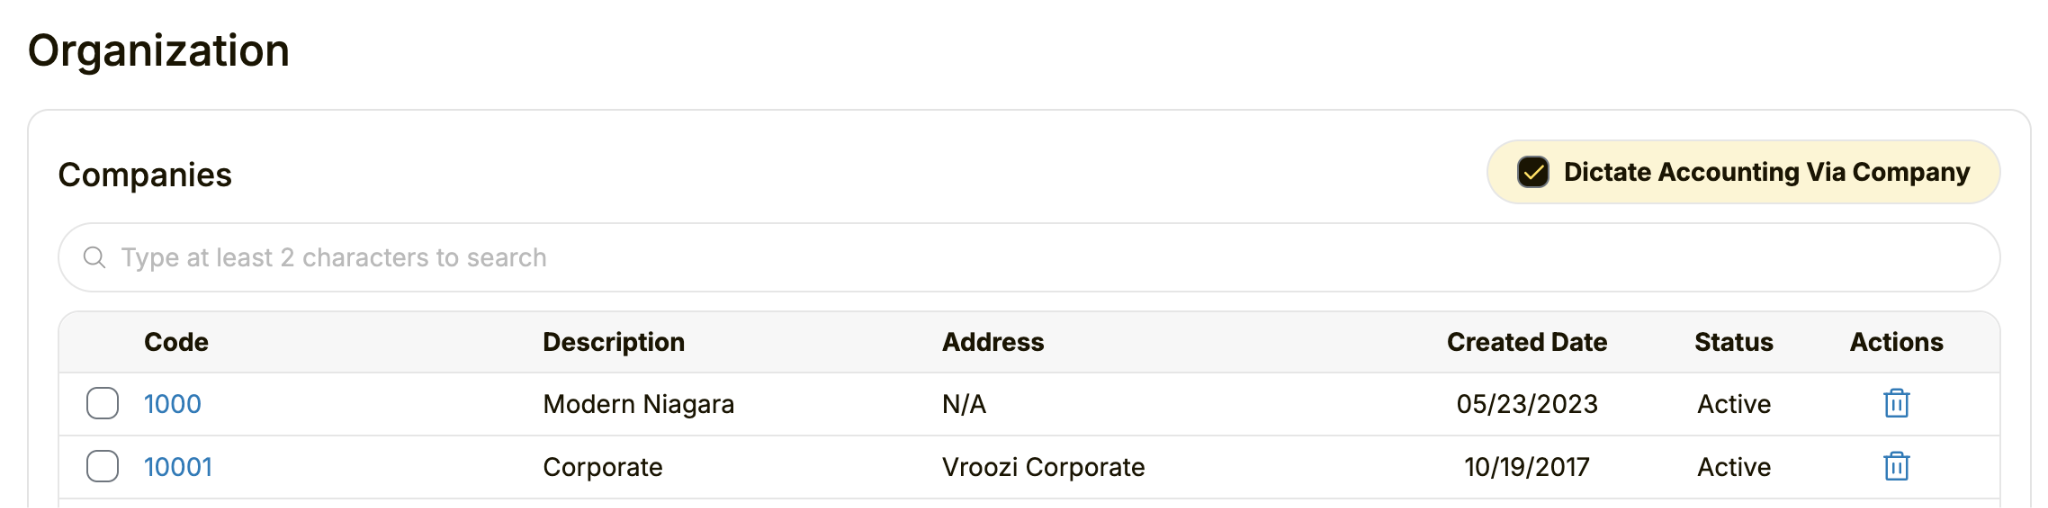Sort by the Code column header
The width and height of the screenshot is (2048, 508).
tap(176, 342)
